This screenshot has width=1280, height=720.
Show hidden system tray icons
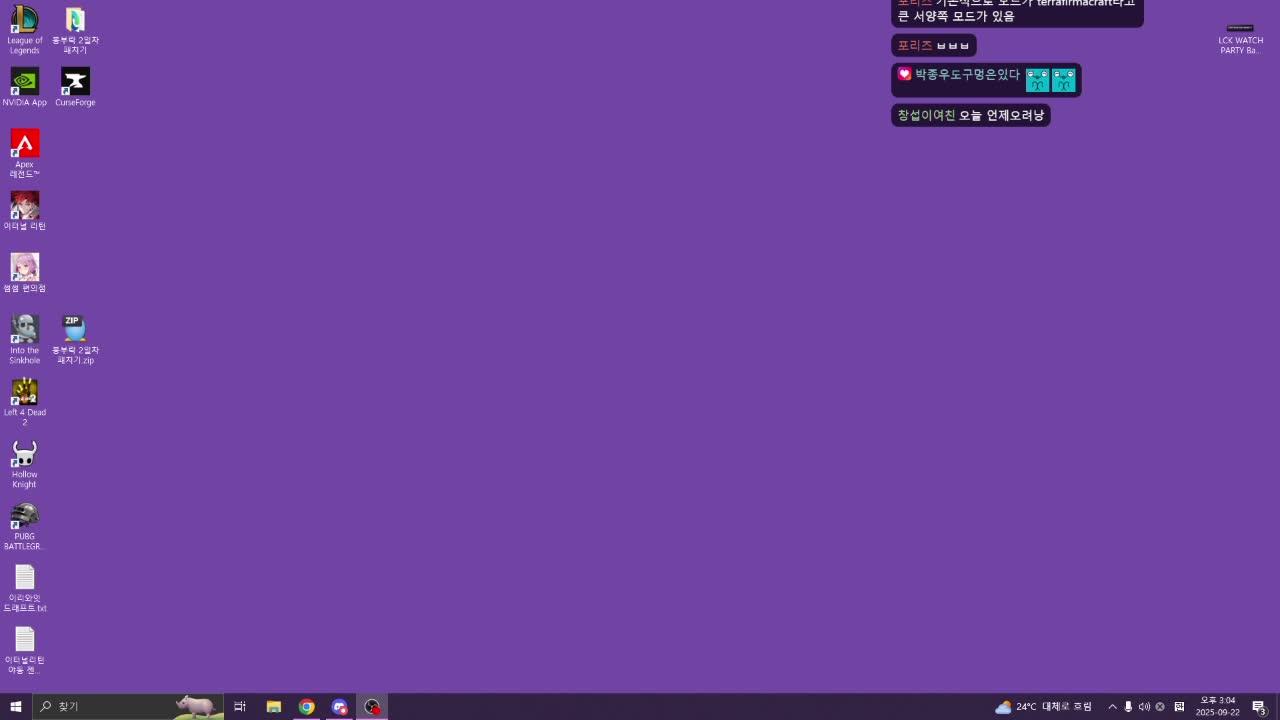[1112, 706]
